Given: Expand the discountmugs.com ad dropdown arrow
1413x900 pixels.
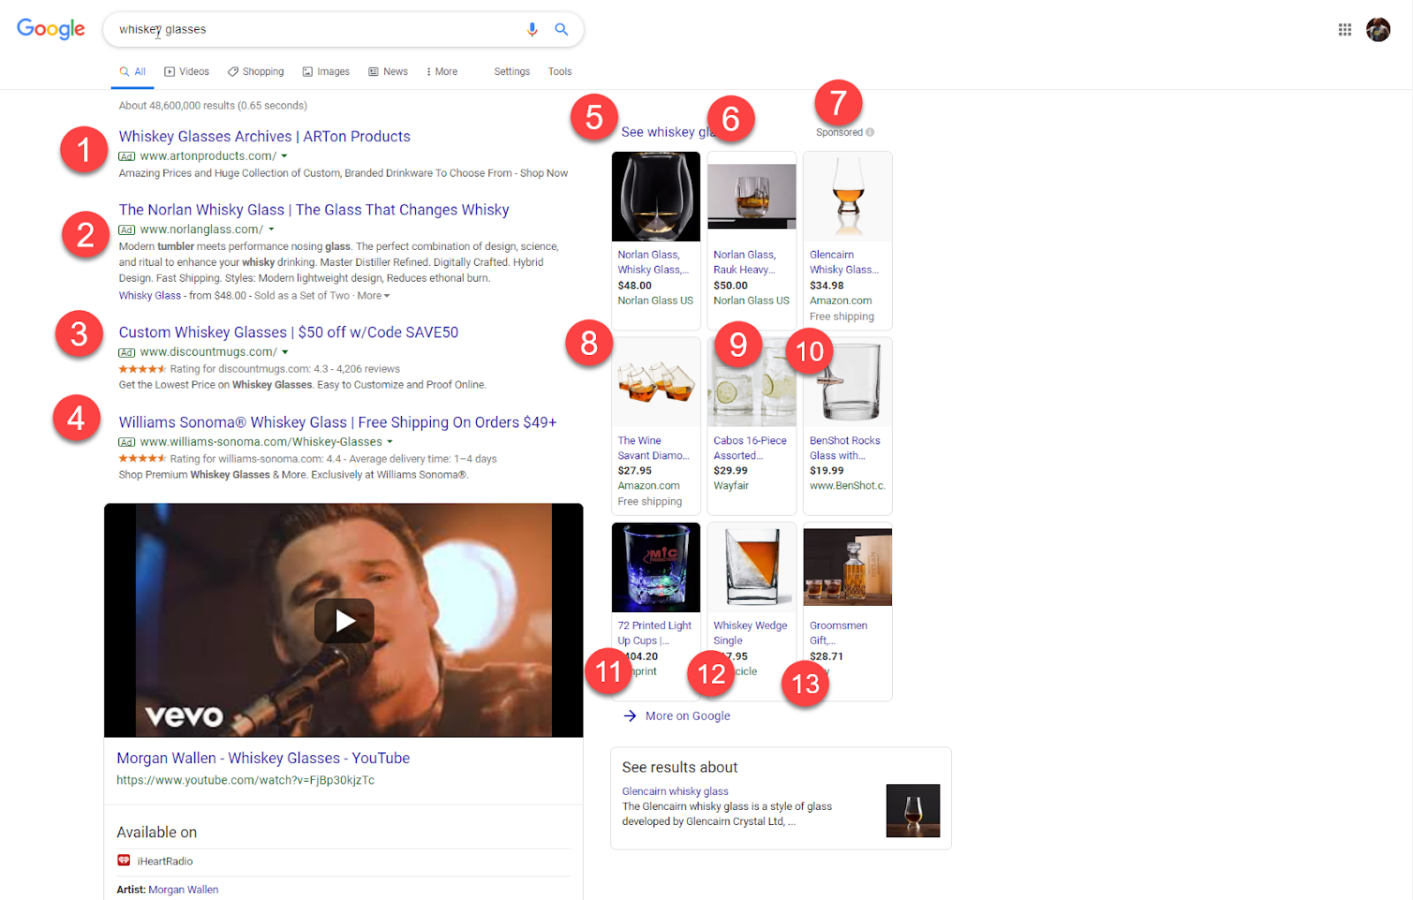Looking at the screenshot, I should [x=285, y=352].
